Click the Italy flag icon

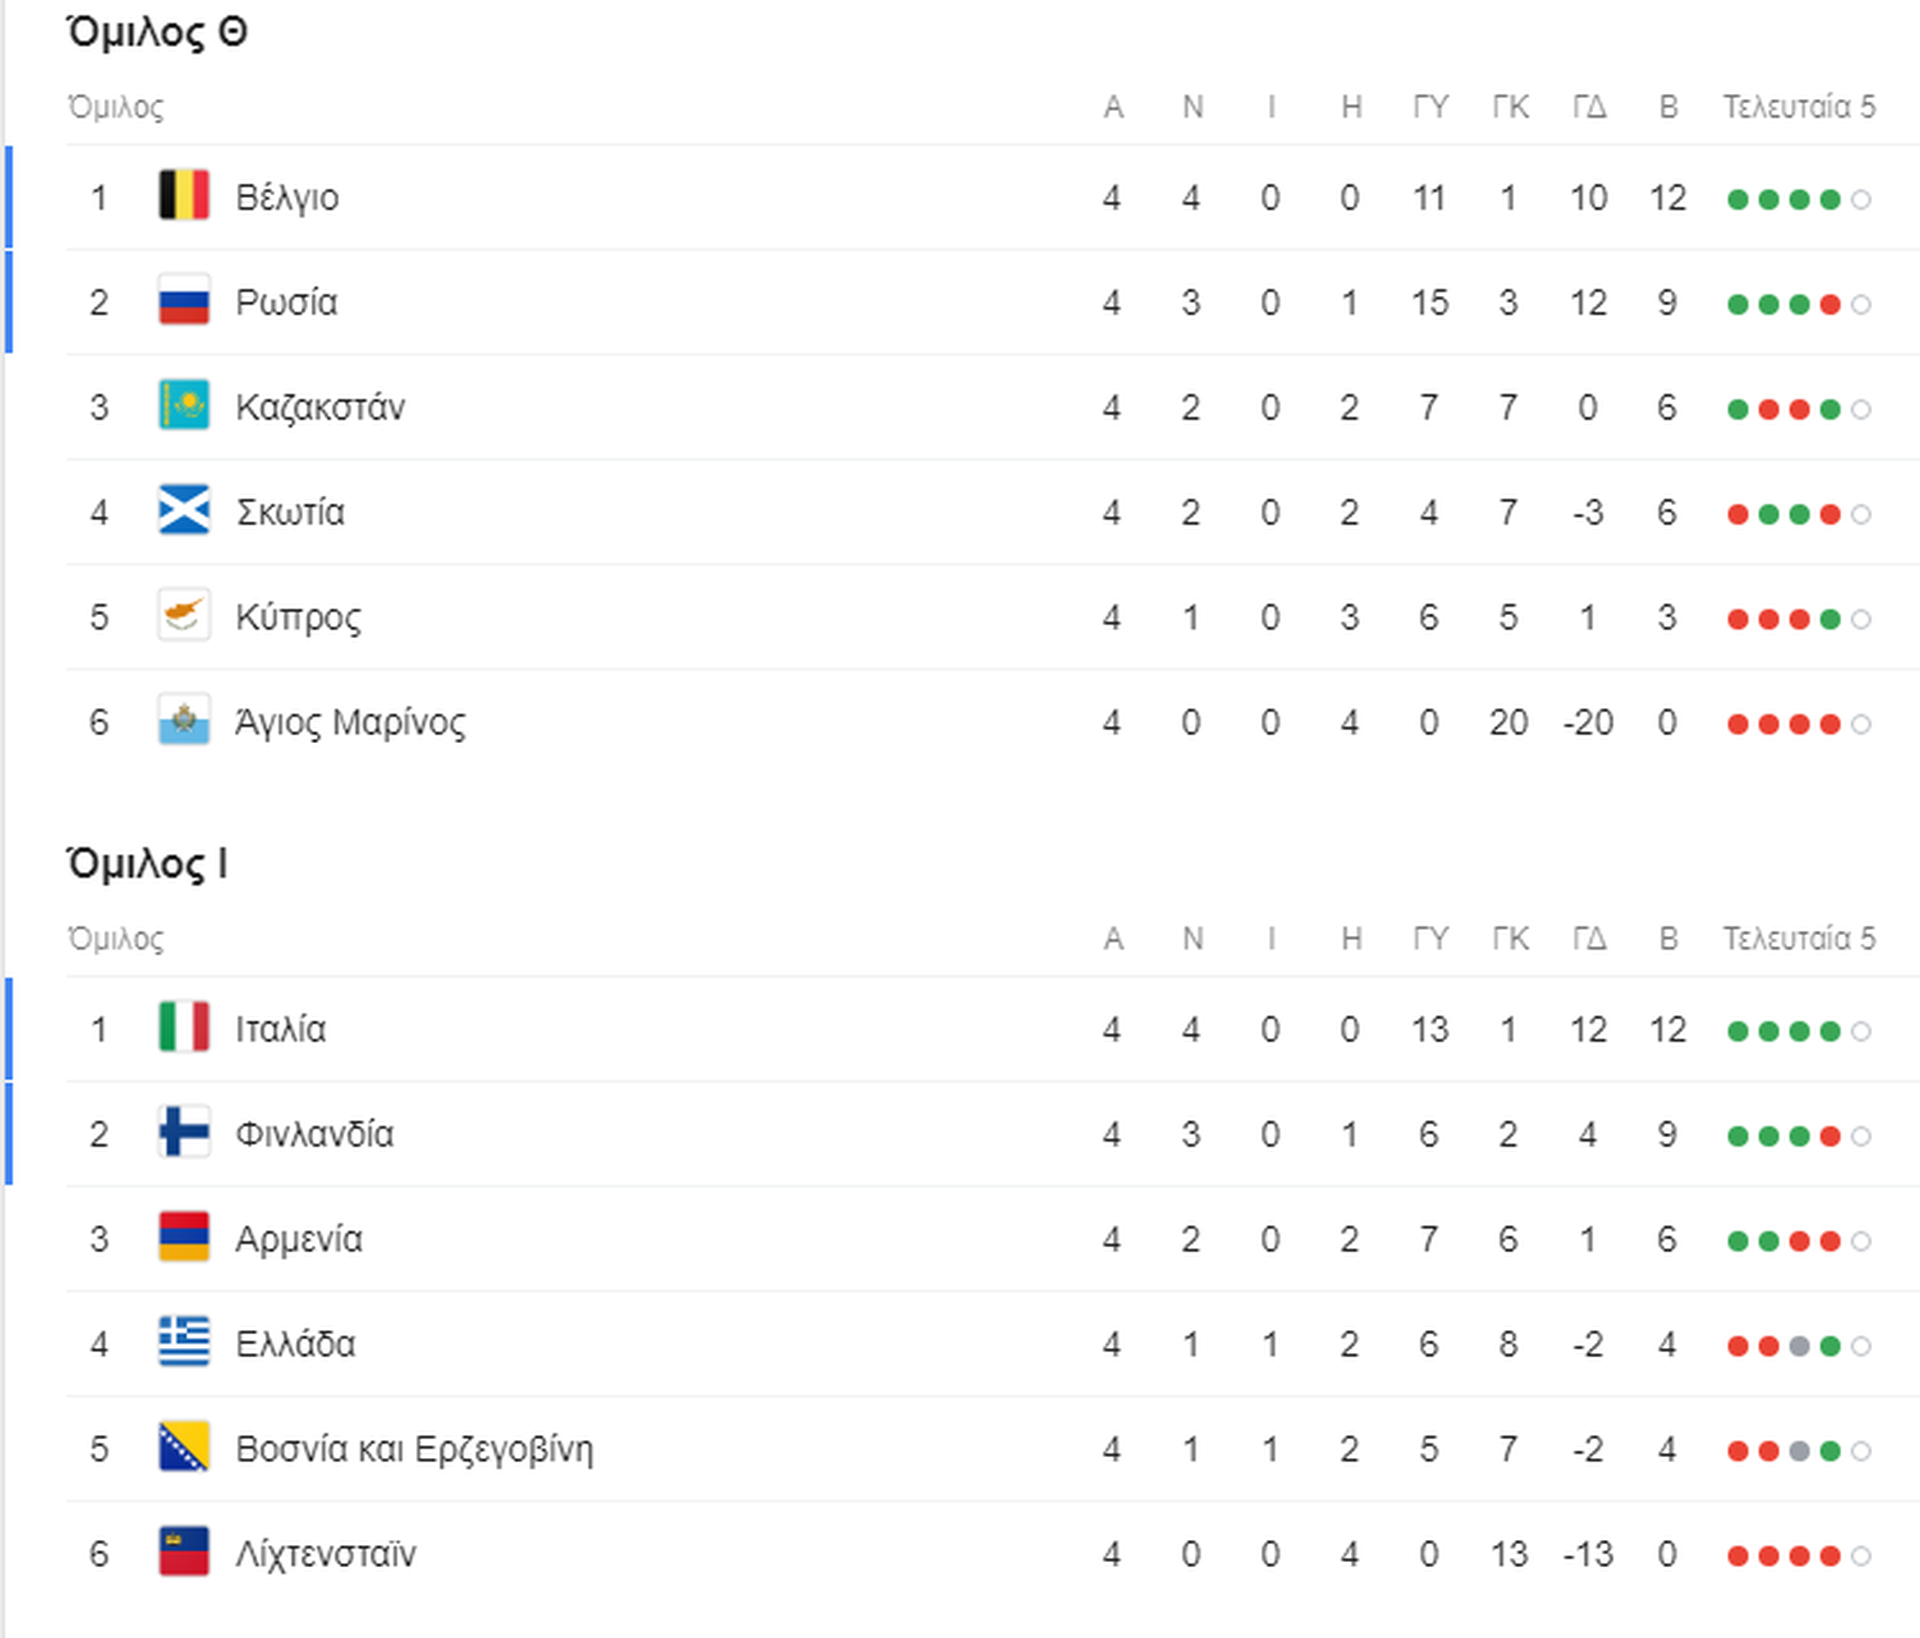coord(184,1027)
